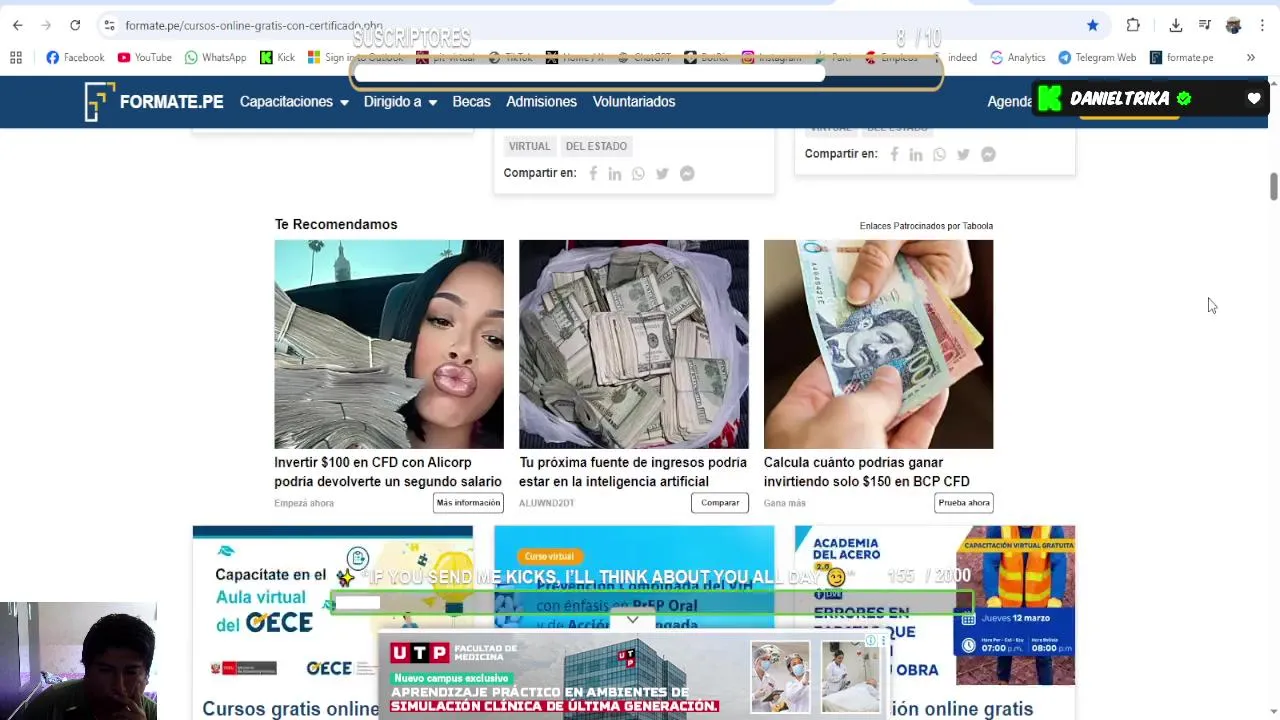Open the 'Cursos gratis online' card title

pyautogui.click(x=291, y=709)
